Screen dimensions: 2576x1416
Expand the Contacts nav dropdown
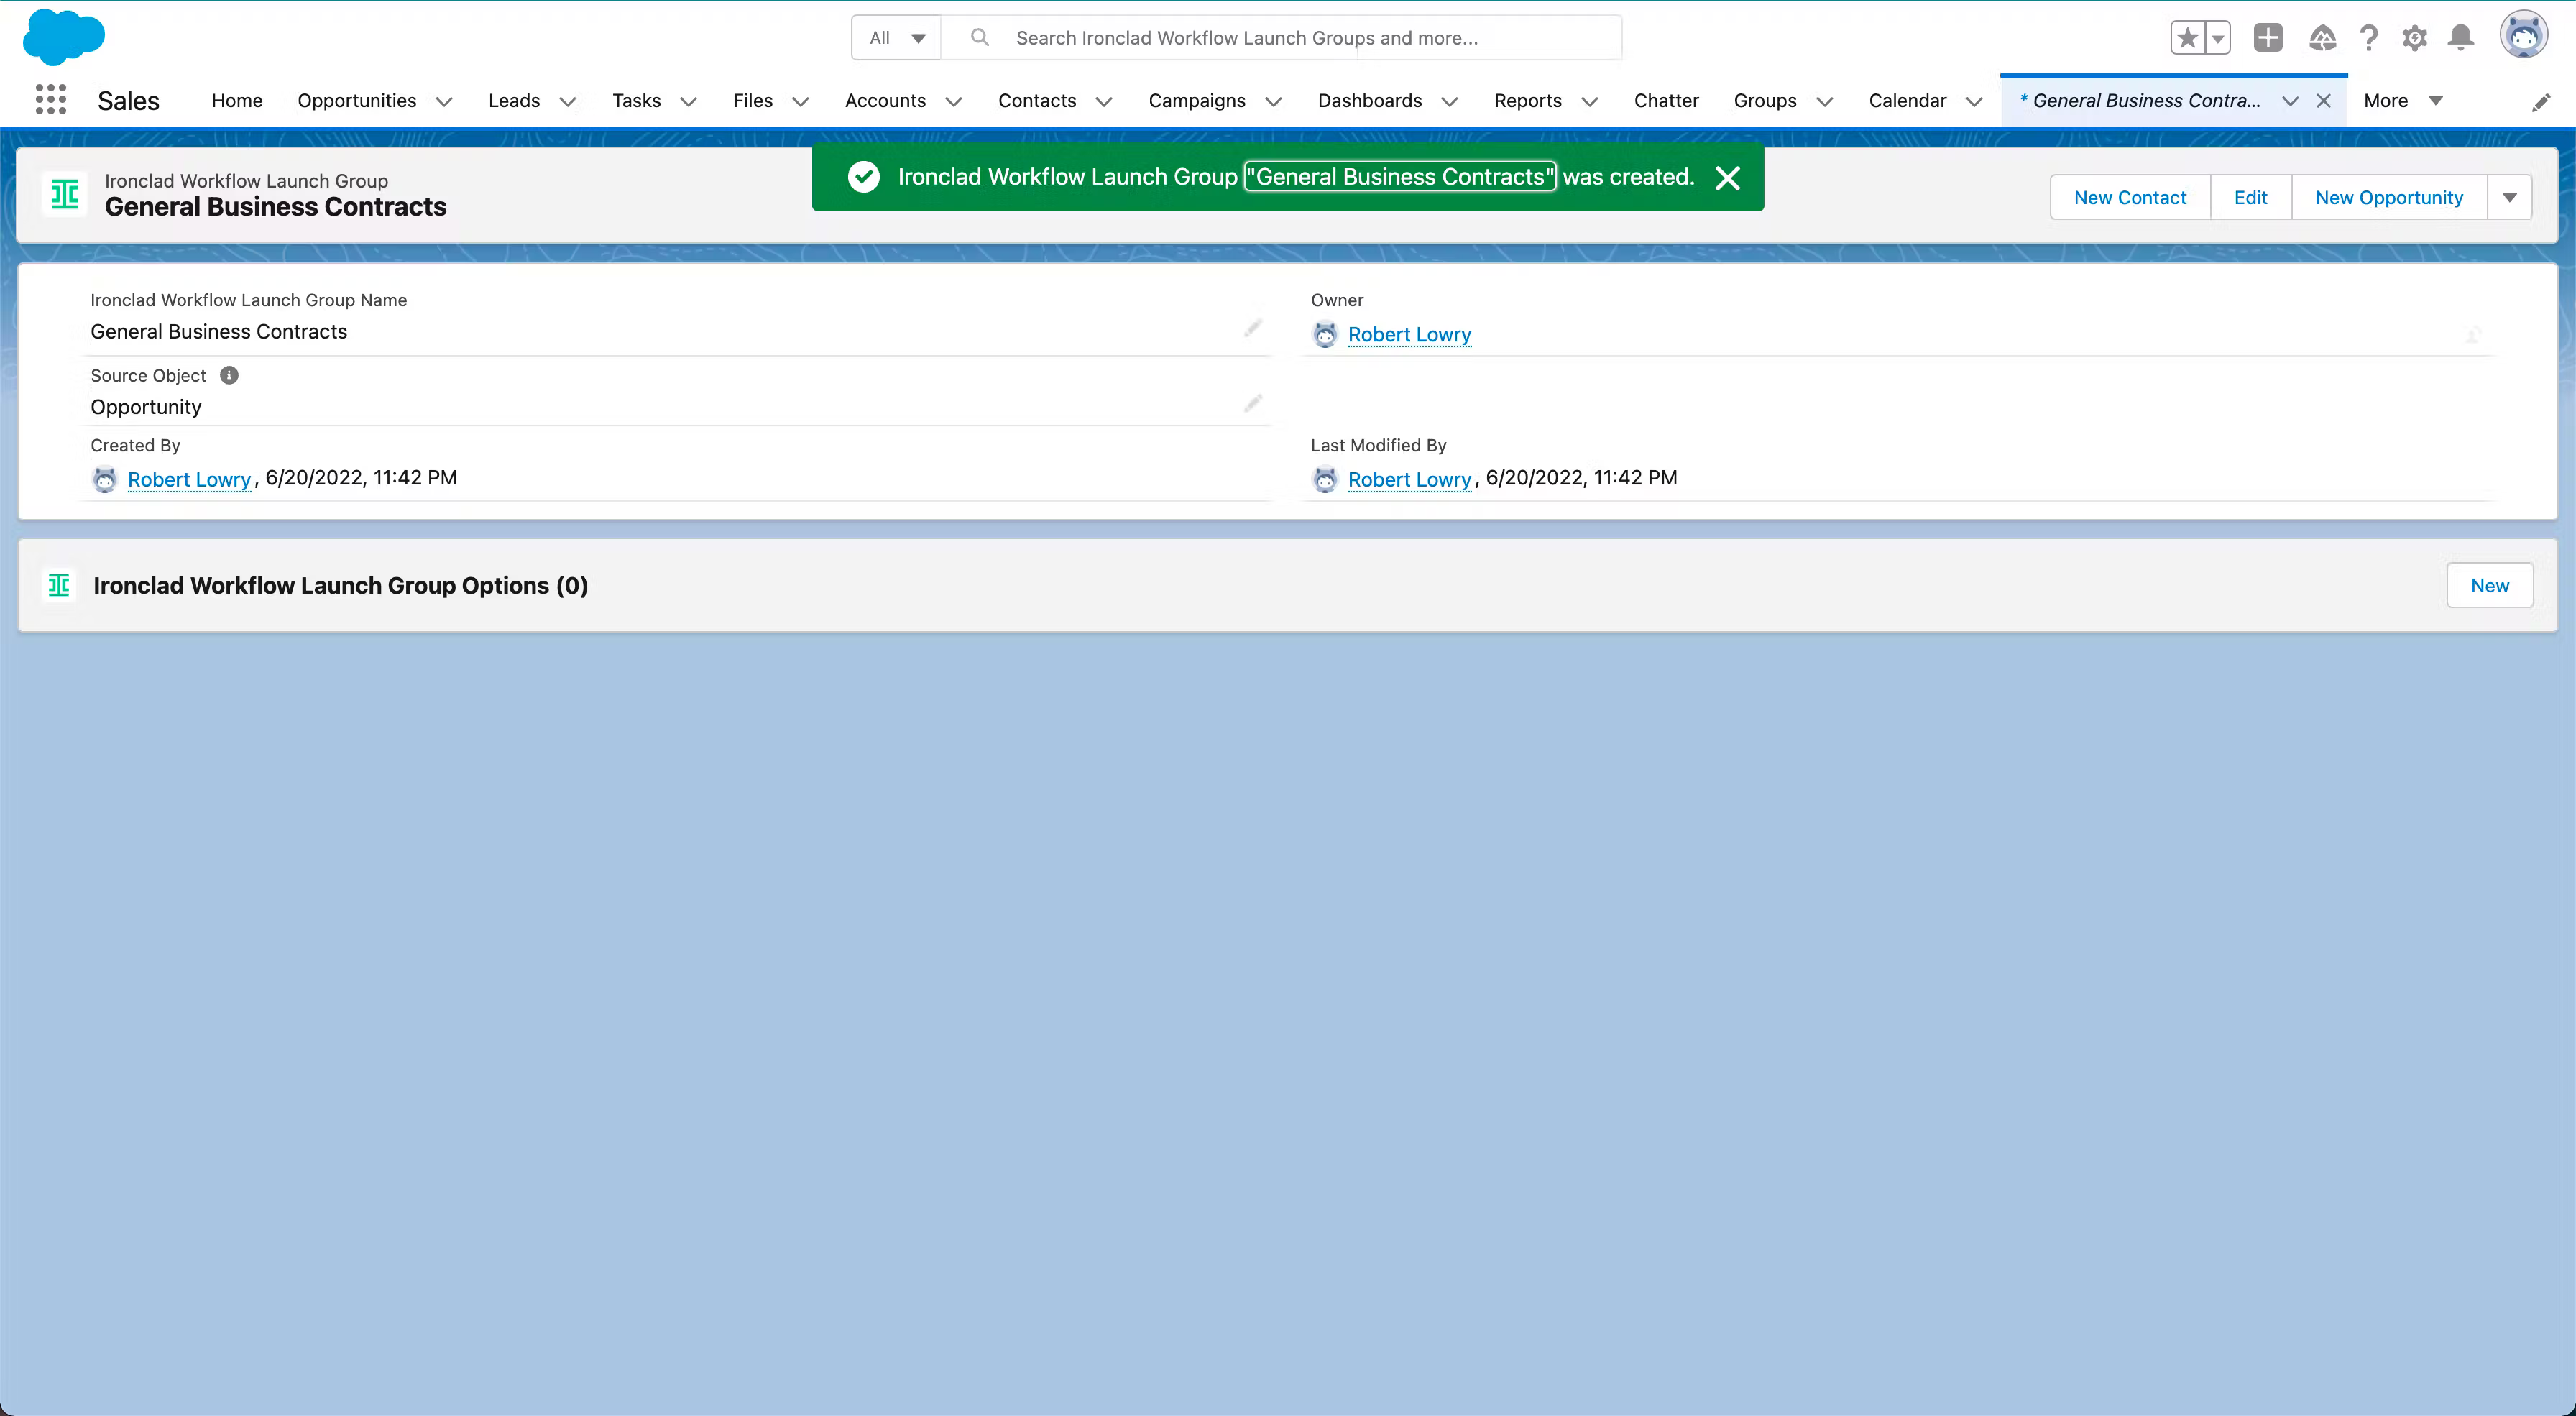1104,101
